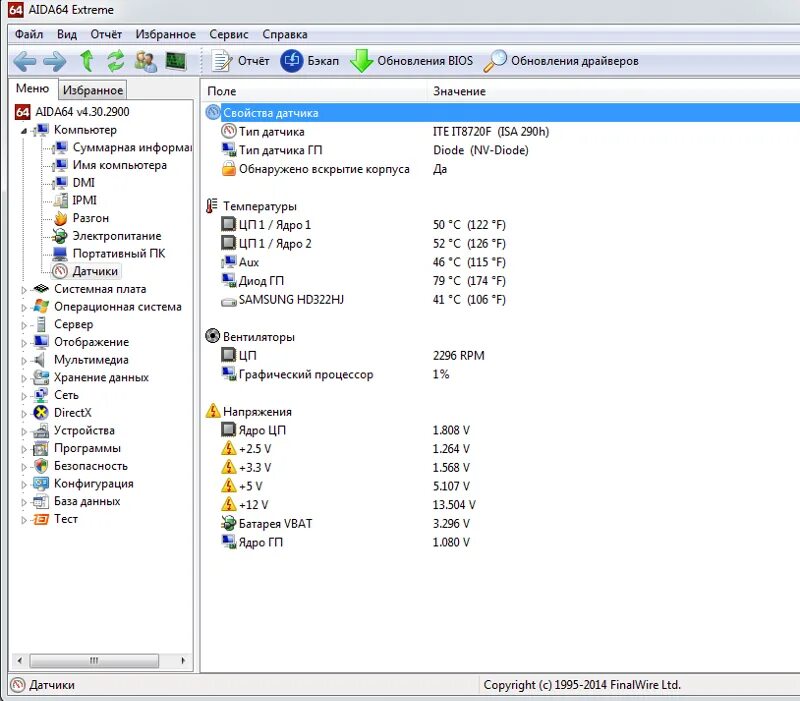
Task: Click the thermometer icon by Температуры
Action: click(x=212, y=206)
